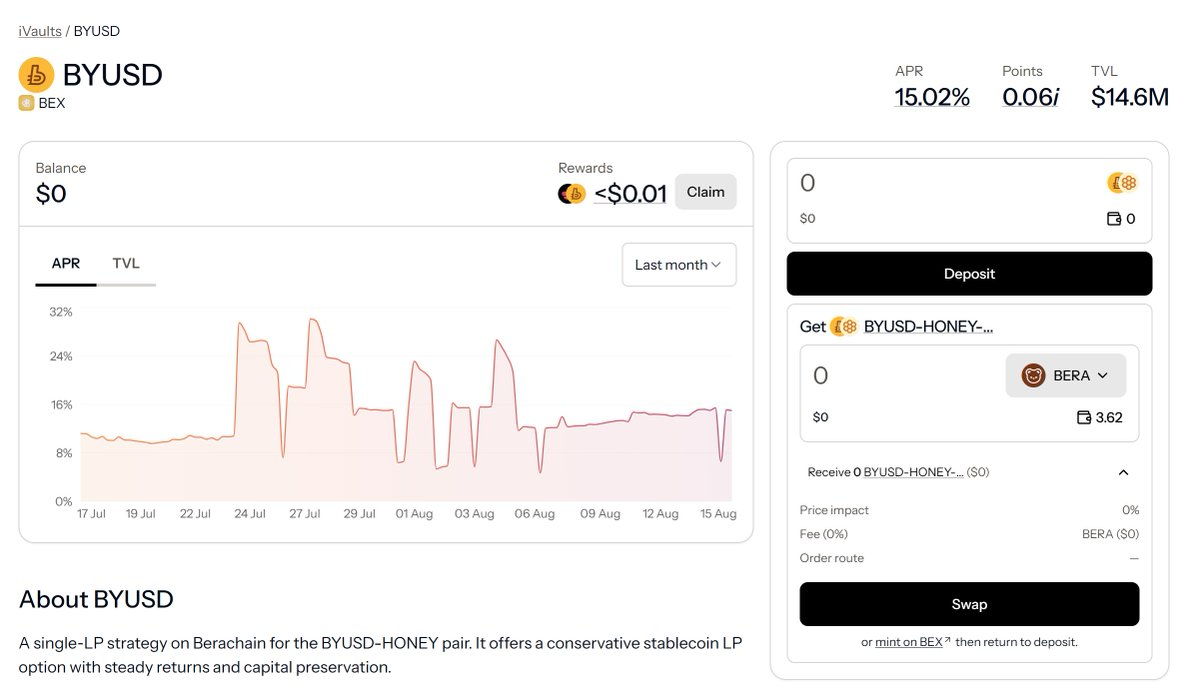
Task: Open the Last month time range dropdown
Action: pyautogui.click(x=678, y=265)
